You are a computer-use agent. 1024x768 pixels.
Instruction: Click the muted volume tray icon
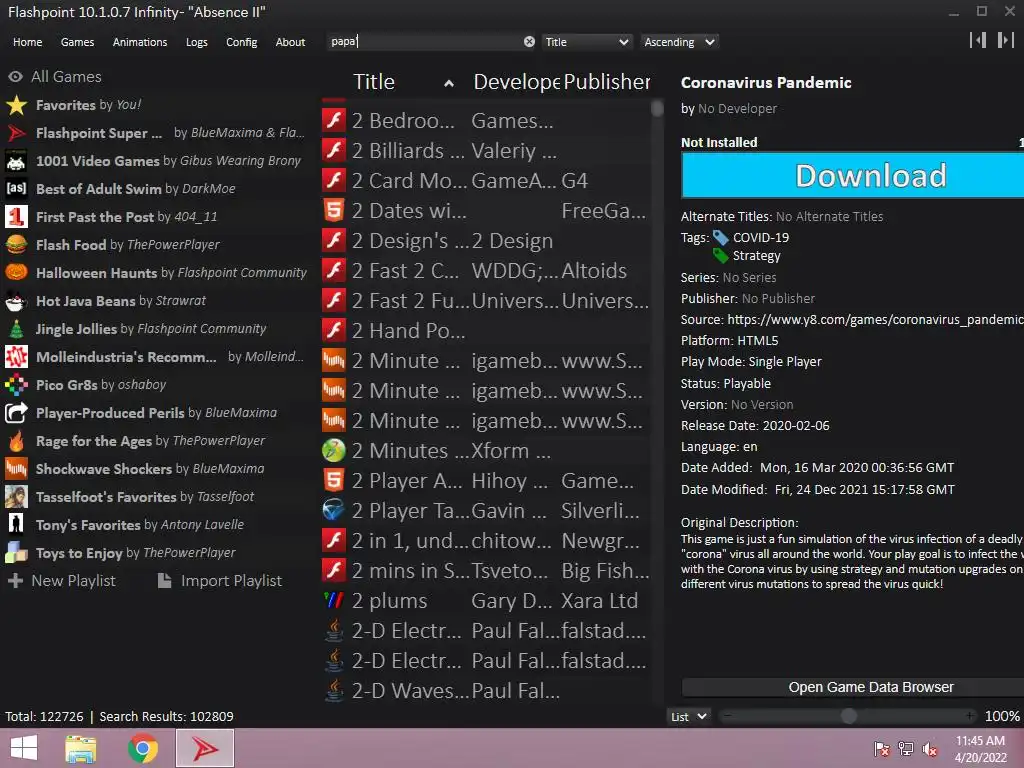tap(929, 749)
